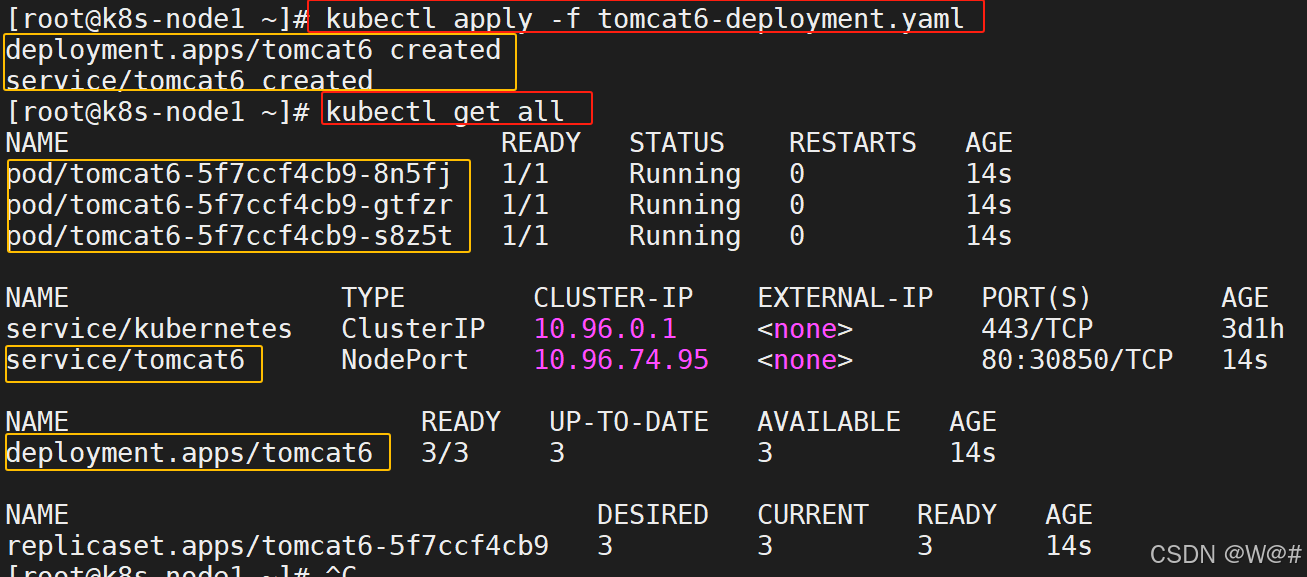Click the TYPE column header
The image size is (1307, 577).
(373, 298)
